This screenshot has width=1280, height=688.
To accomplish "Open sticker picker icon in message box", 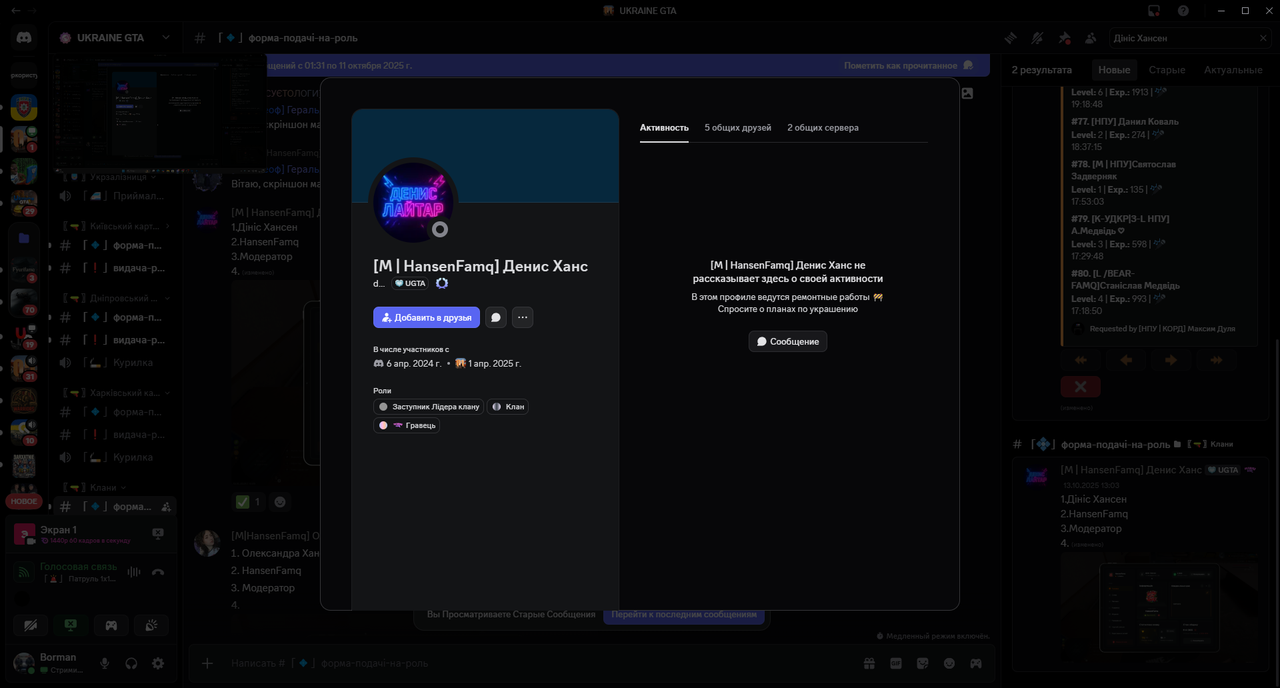I will 923,663.
